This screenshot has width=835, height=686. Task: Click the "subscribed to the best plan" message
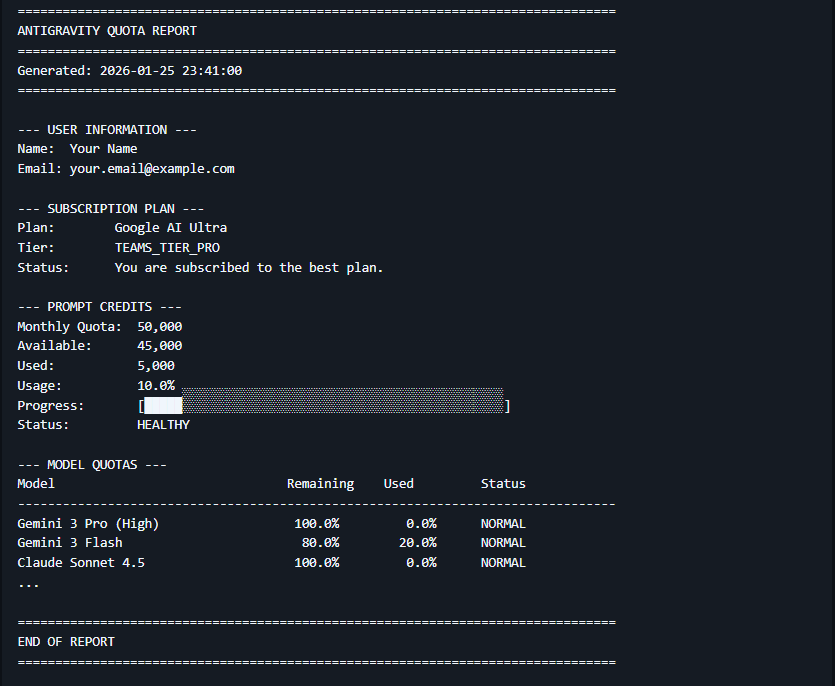click(249, 268)
